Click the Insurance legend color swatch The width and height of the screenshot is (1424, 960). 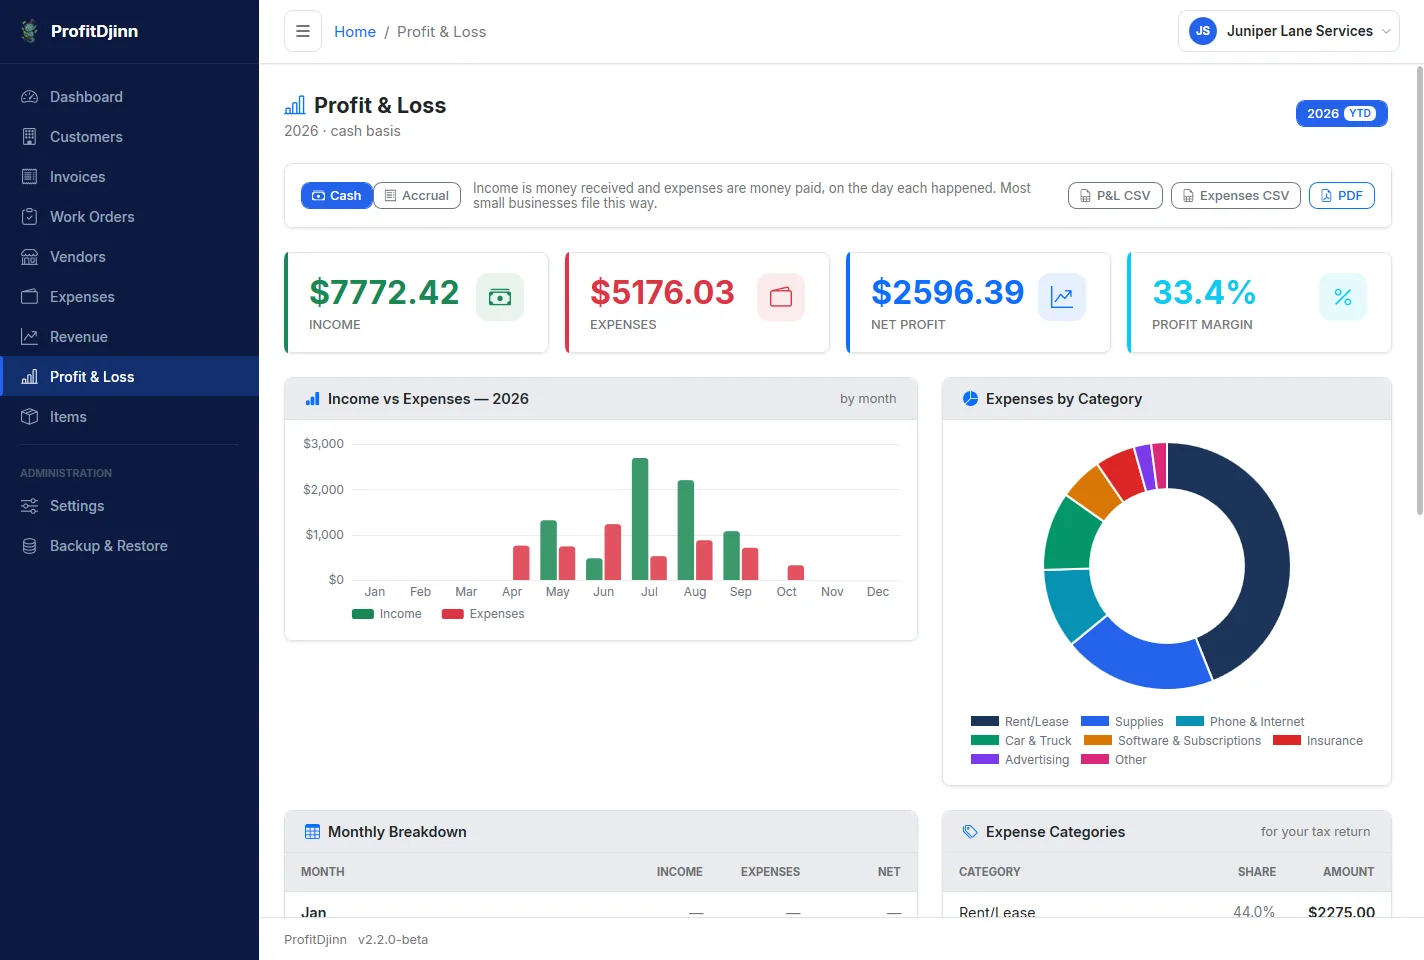1287,741
